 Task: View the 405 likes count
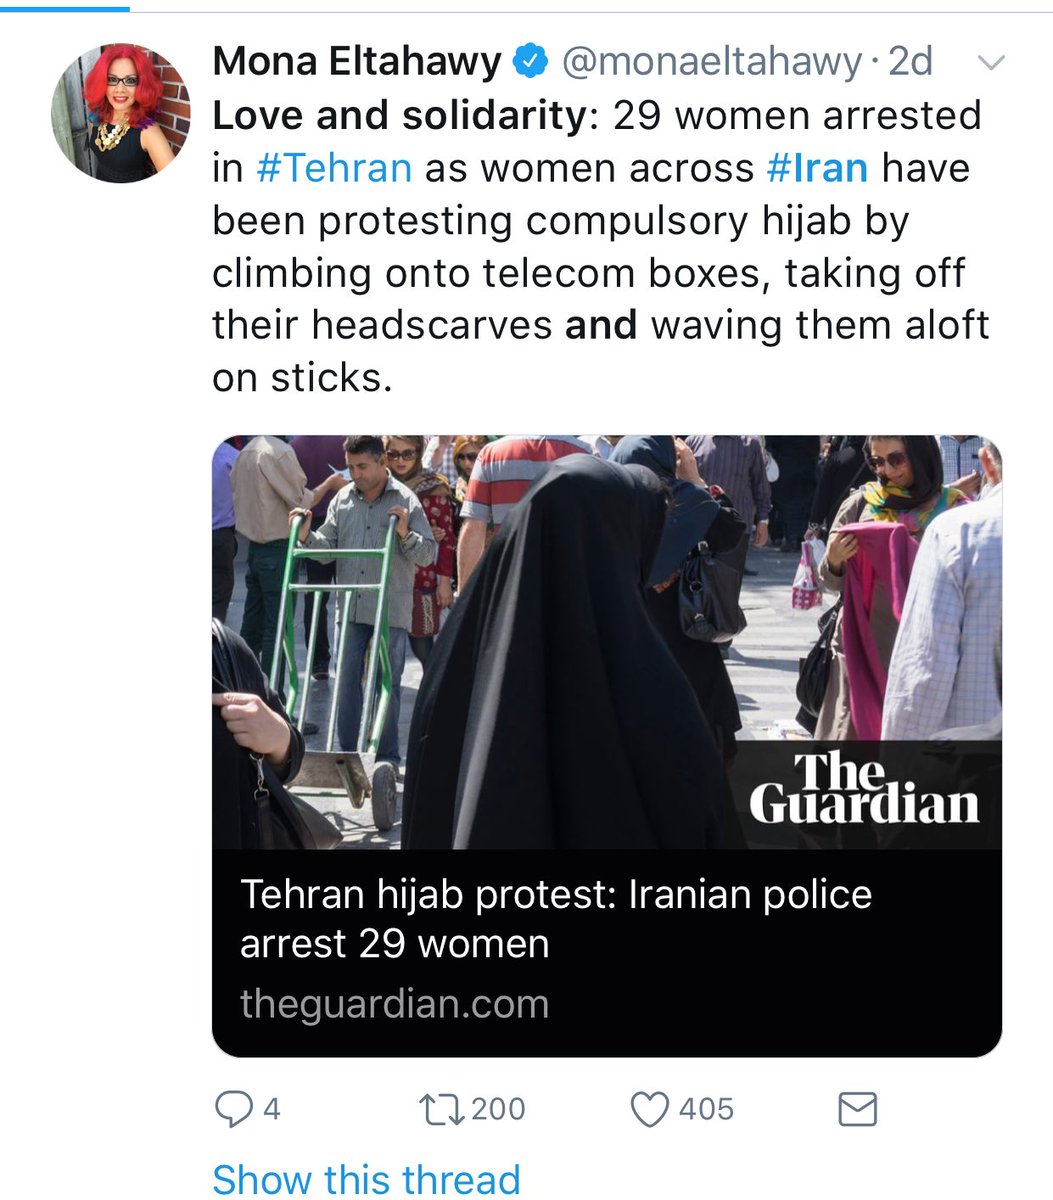[x=707, y=1109]
